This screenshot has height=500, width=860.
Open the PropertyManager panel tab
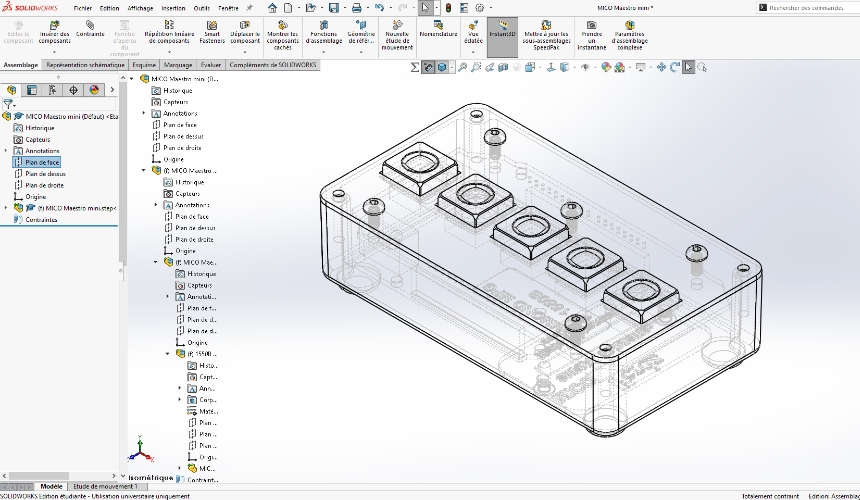(32, 90)
